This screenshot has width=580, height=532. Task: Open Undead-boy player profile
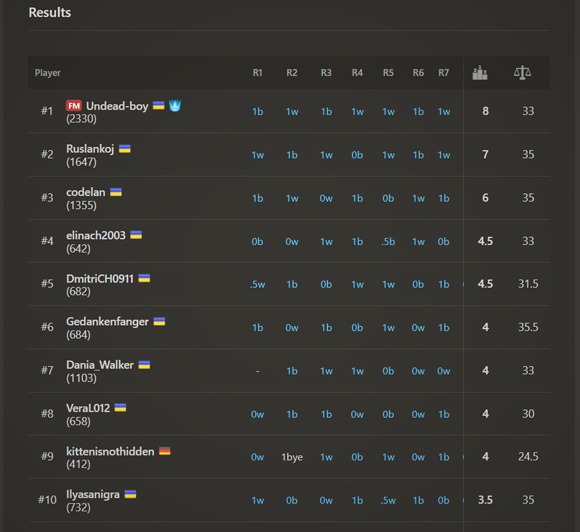[x=117, y=106]
